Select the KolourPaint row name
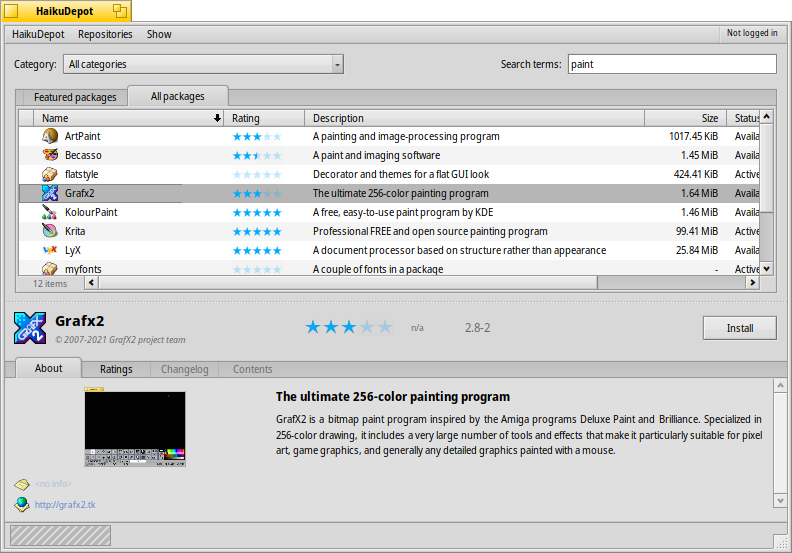Screen dimensions: 792x553 (x=91, y=212)
